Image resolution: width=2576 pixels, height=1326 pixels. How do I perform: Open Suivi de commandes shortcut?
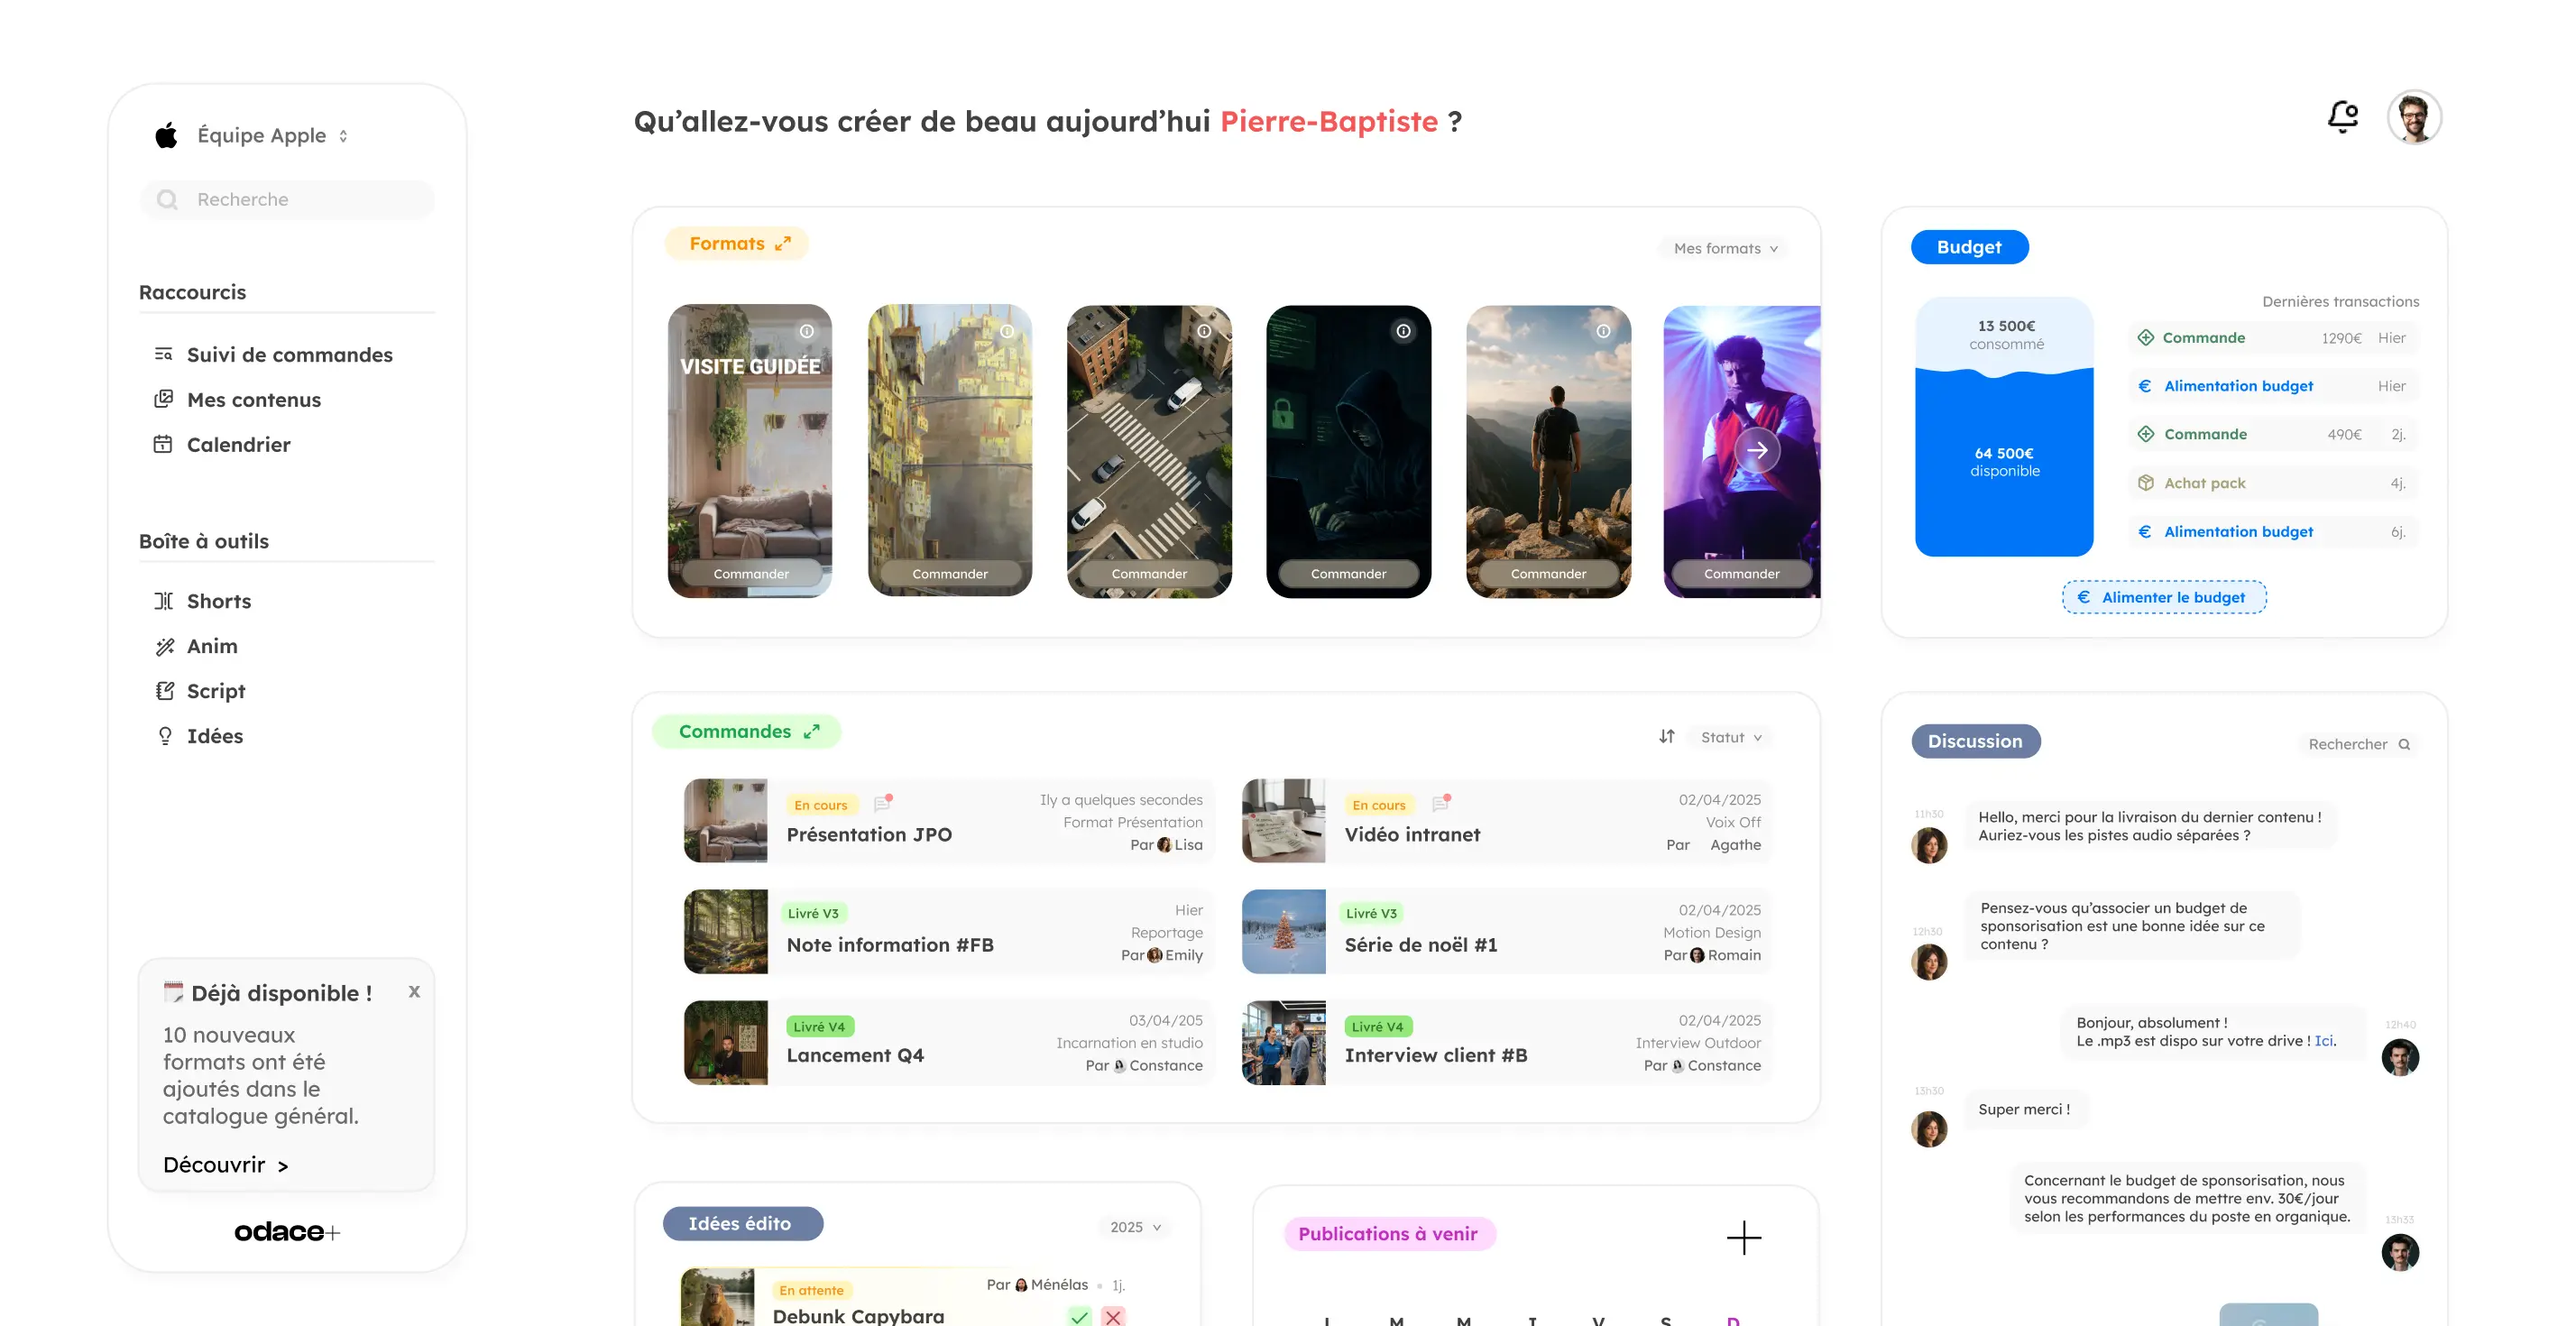274,354
